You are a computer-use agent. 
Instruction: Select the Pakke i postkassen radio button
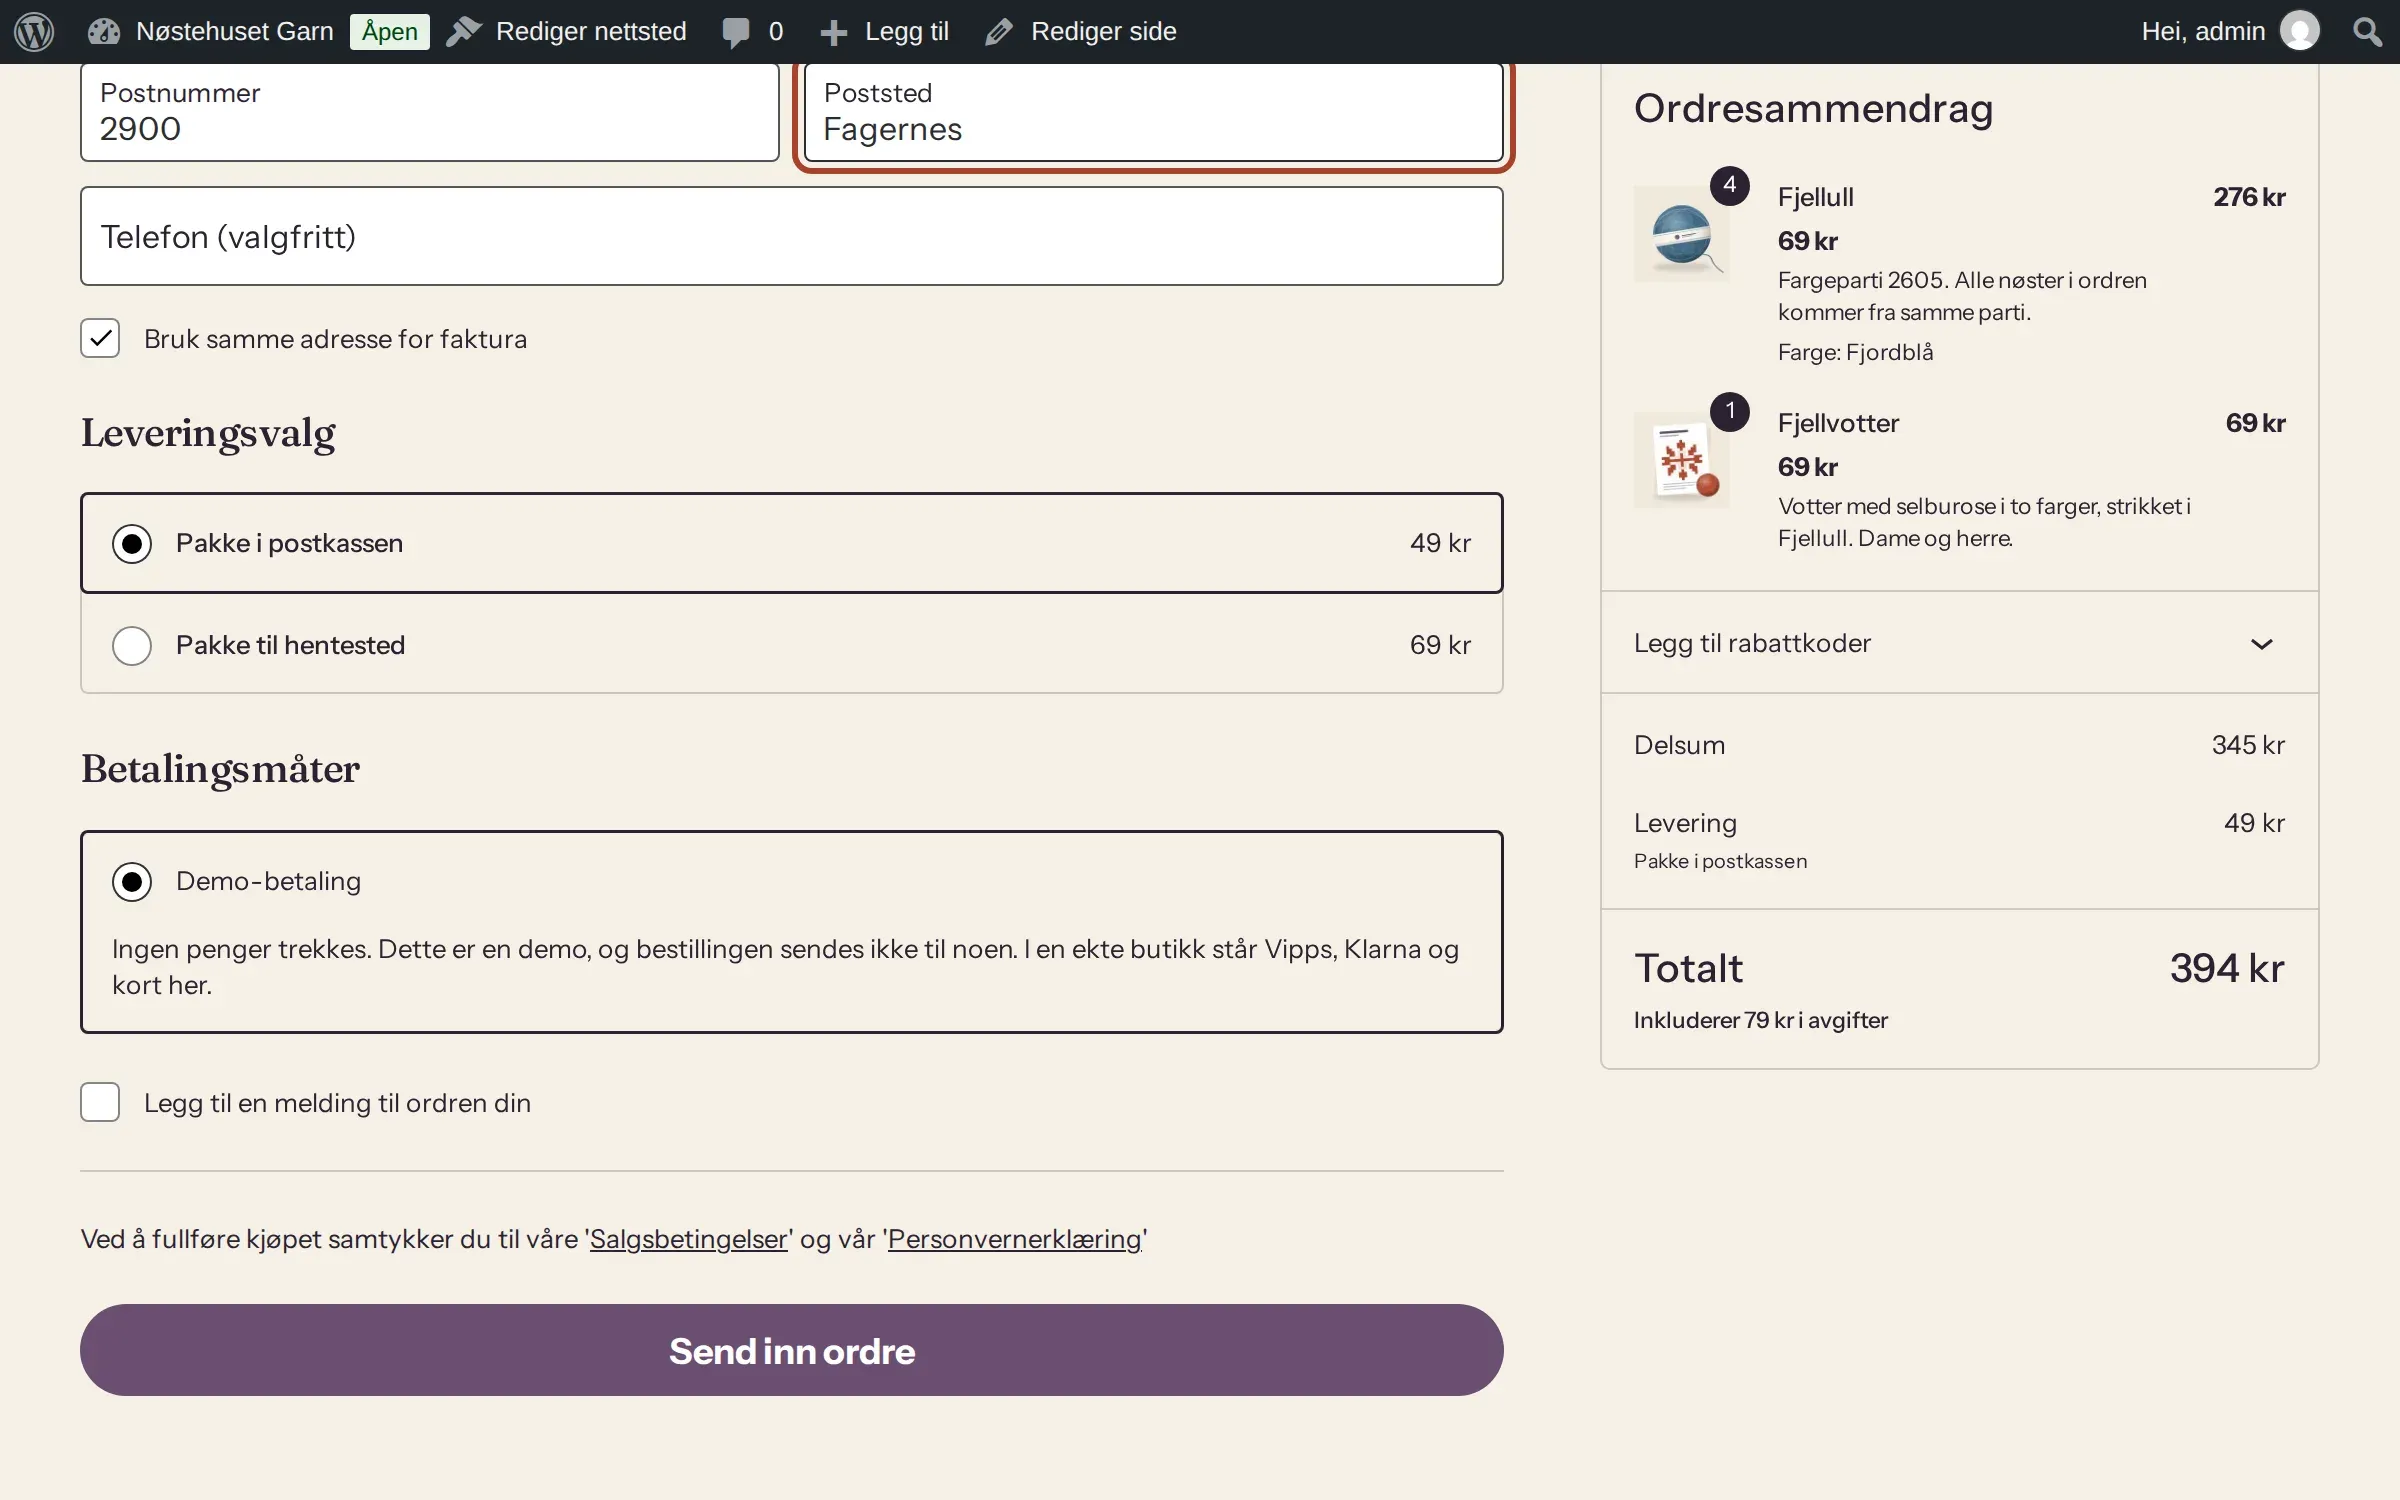click(132, 544)
